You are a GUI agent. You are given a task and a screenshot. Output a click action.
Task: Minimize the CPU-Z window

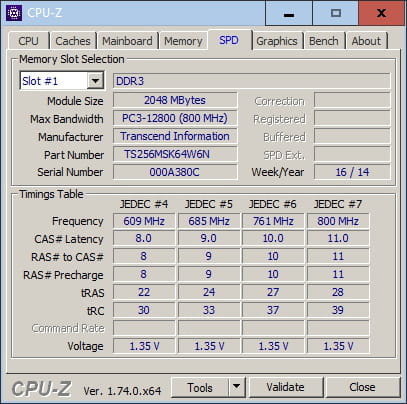click(289, 13)
